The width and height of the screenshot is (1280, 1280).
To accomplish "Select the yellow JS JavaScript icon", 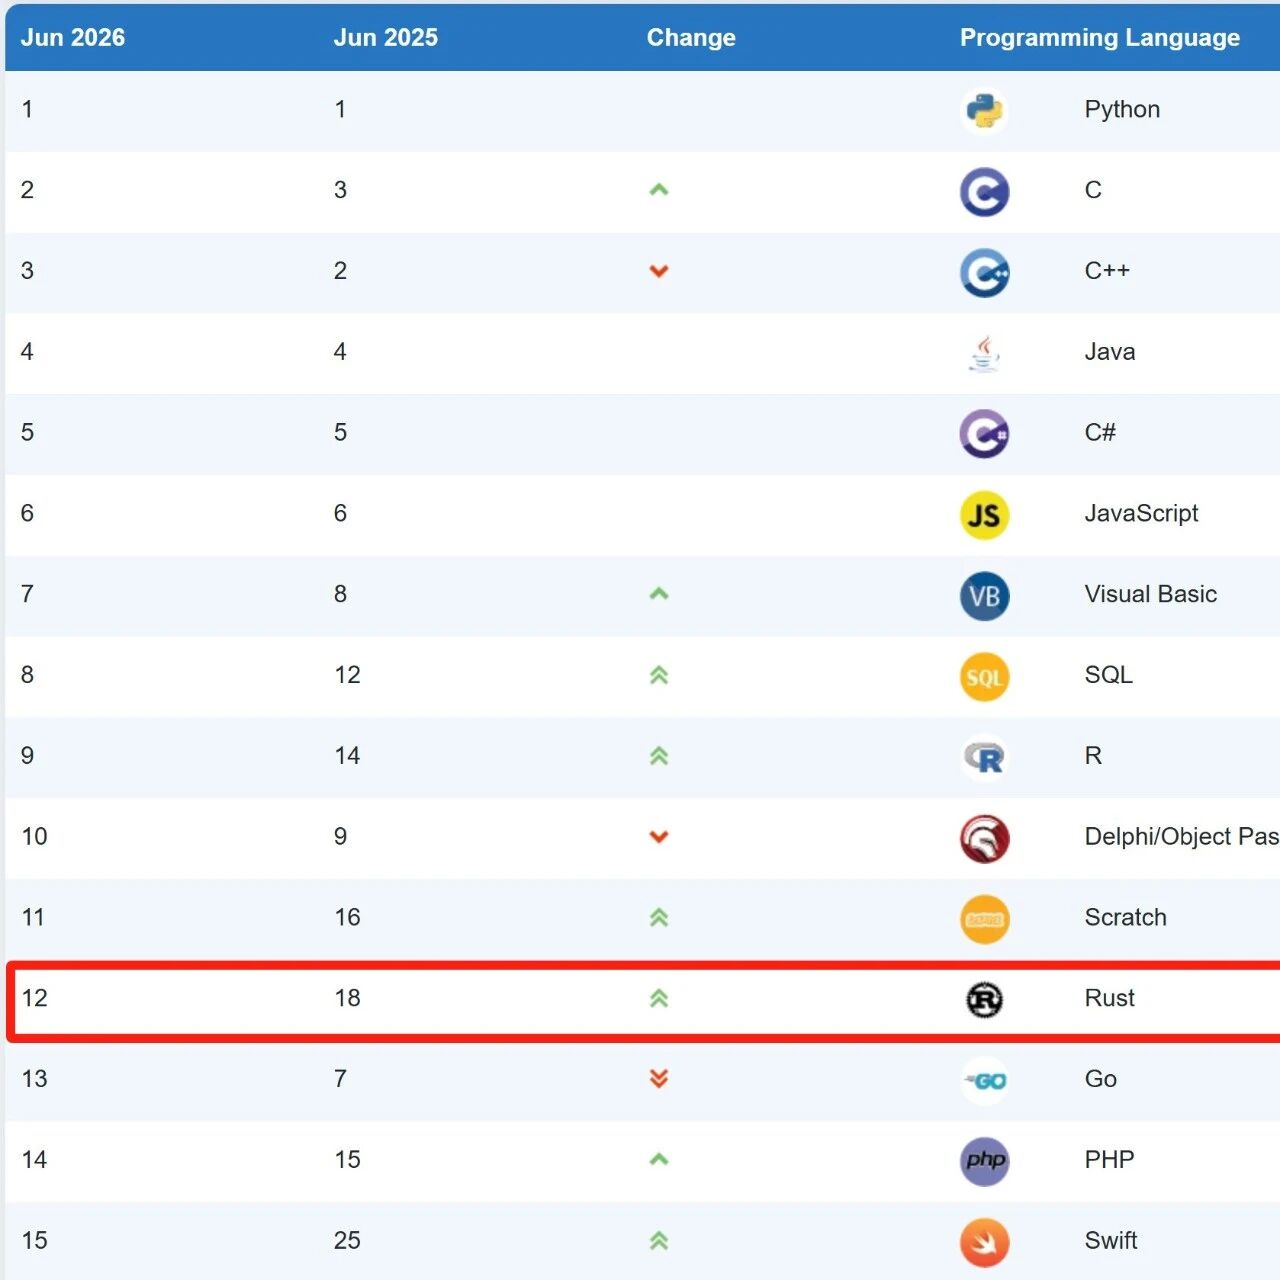I will [984, 515].
